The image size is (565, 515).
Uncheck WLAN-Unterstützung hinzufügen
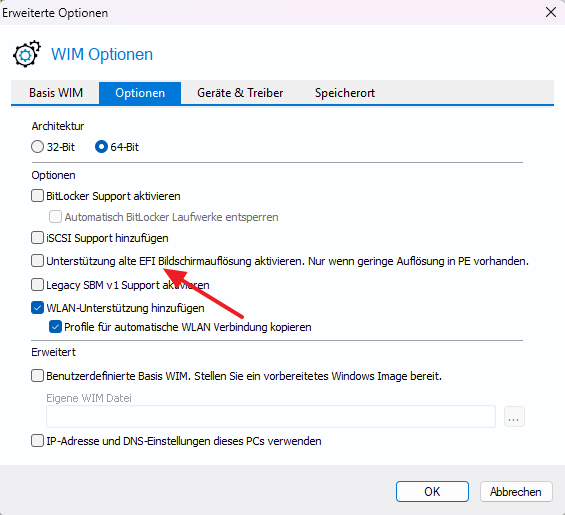(37, 308)
